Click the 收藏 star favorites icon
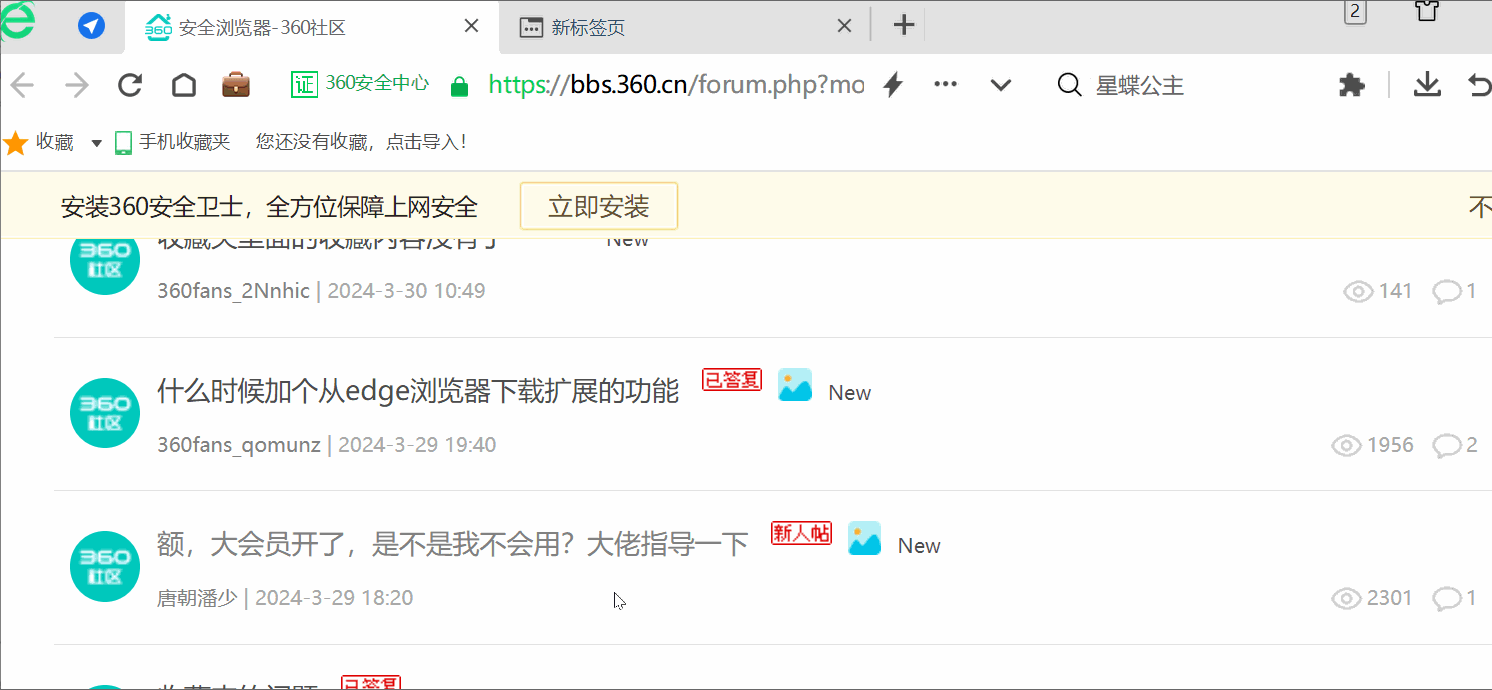Image resolution: width=1492 pixels, height=690 pixels. pyautogui.click(x=16, y=143)
